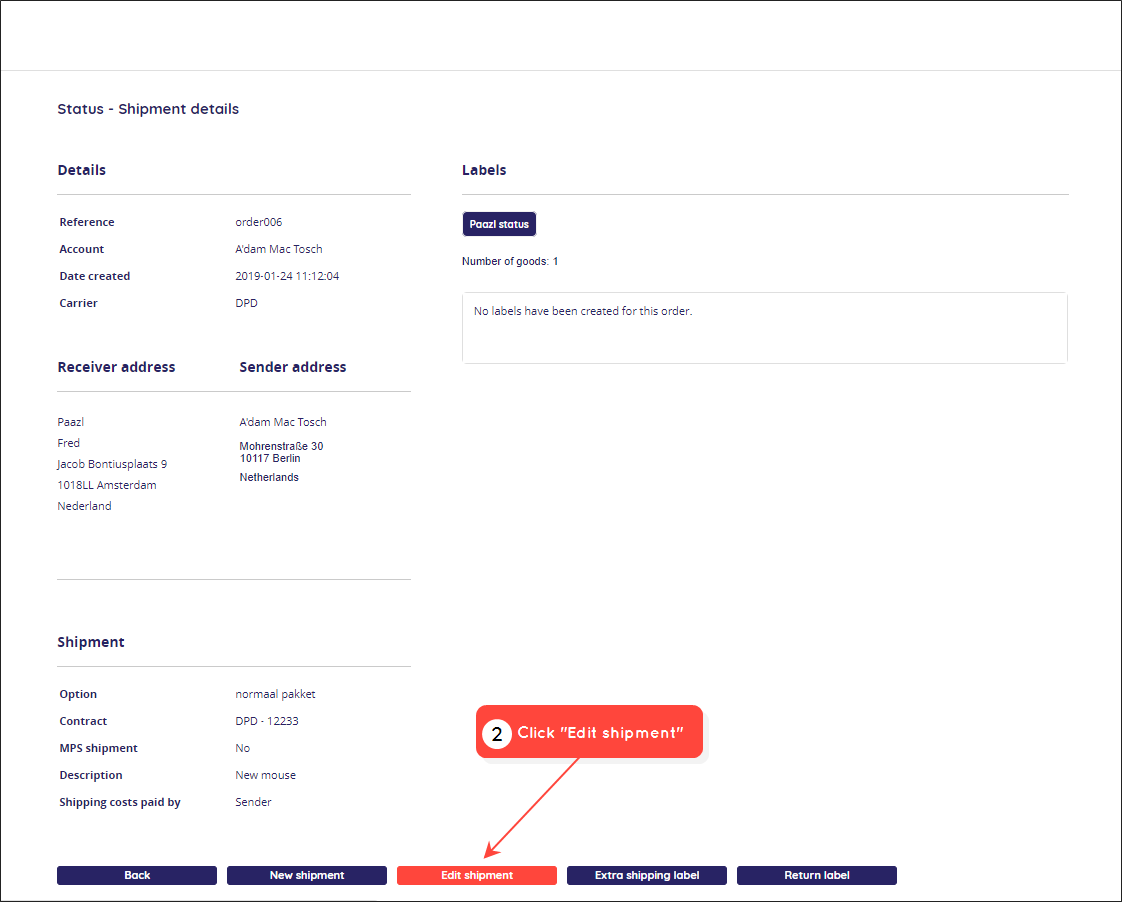Viewport: 1122px width, 902px height.
Task: Select the DPD carrier value
Action: point(246,303)
